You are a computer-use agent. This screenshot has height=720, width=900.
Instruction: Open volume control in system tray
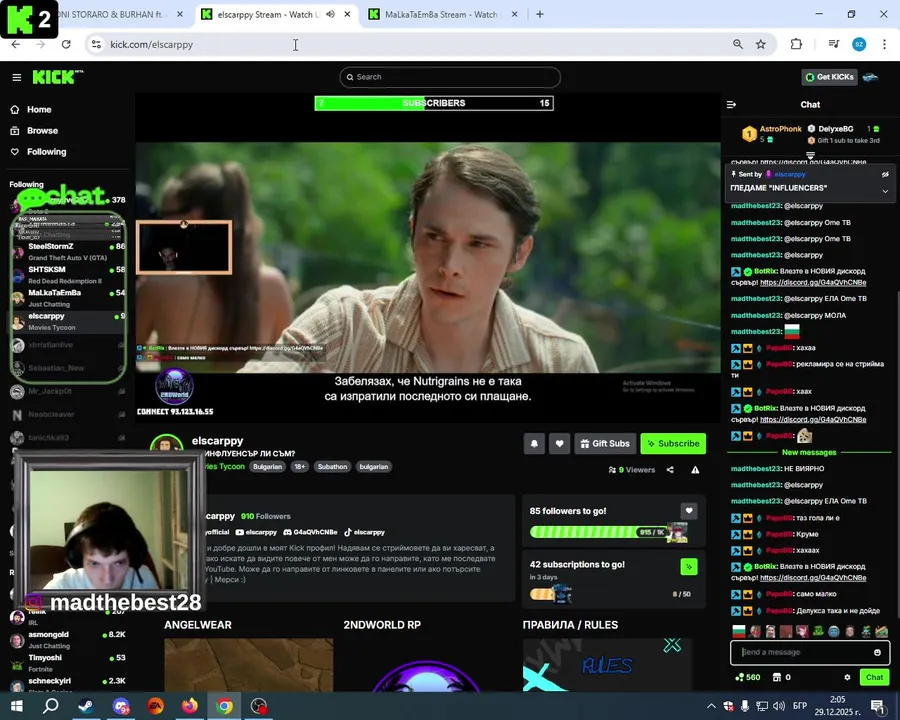coord(779,706)
